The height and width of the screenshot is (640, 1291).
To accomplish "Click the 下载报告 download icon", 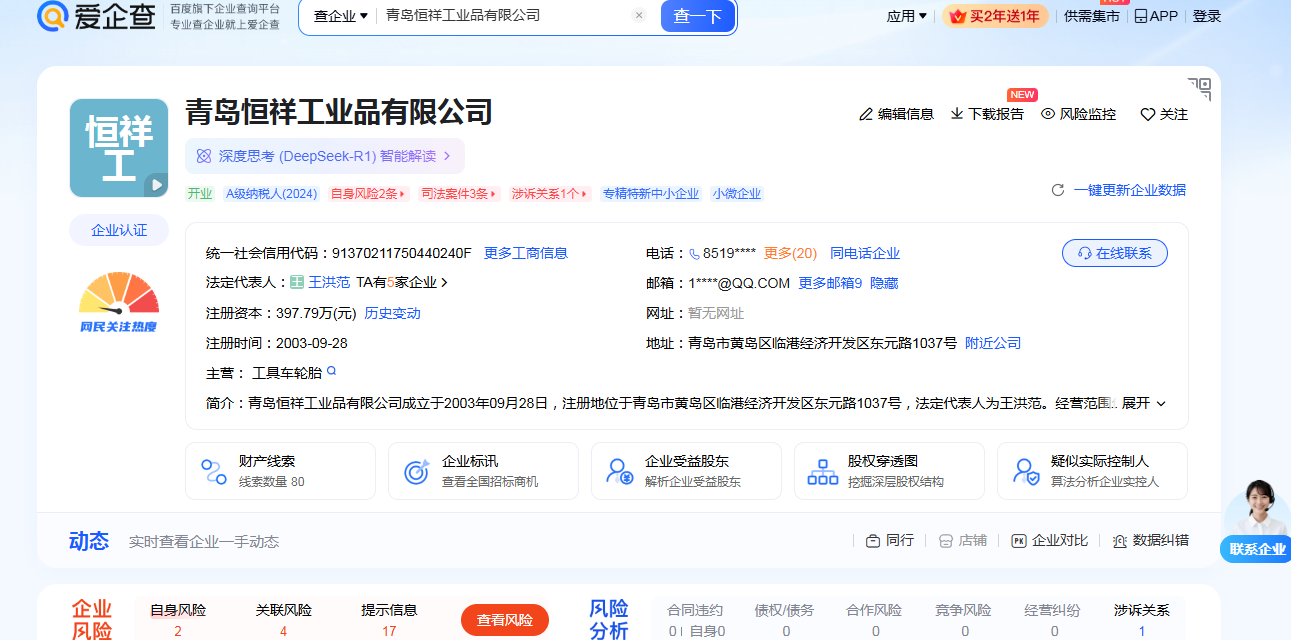I will click(x=957, y=114).
